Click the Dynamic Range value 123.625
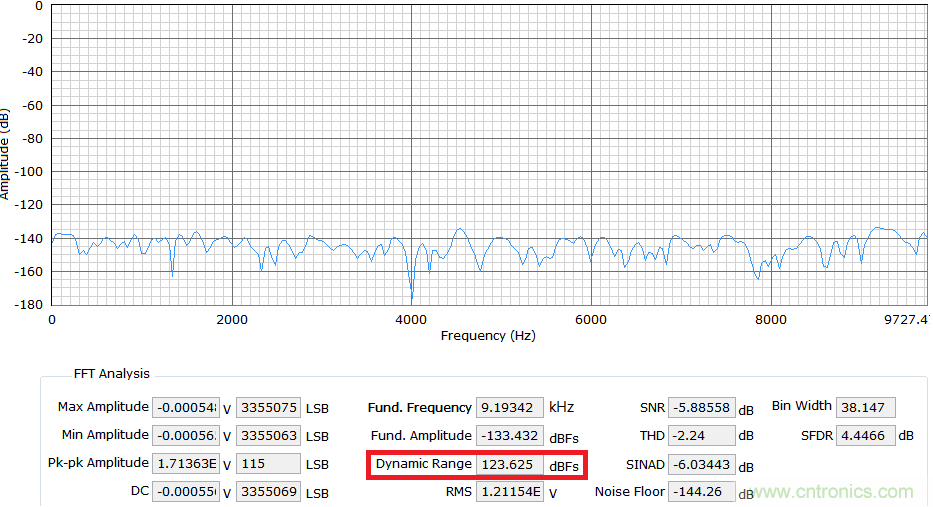This screenshot has width=933, height=507. click(510, 465)
